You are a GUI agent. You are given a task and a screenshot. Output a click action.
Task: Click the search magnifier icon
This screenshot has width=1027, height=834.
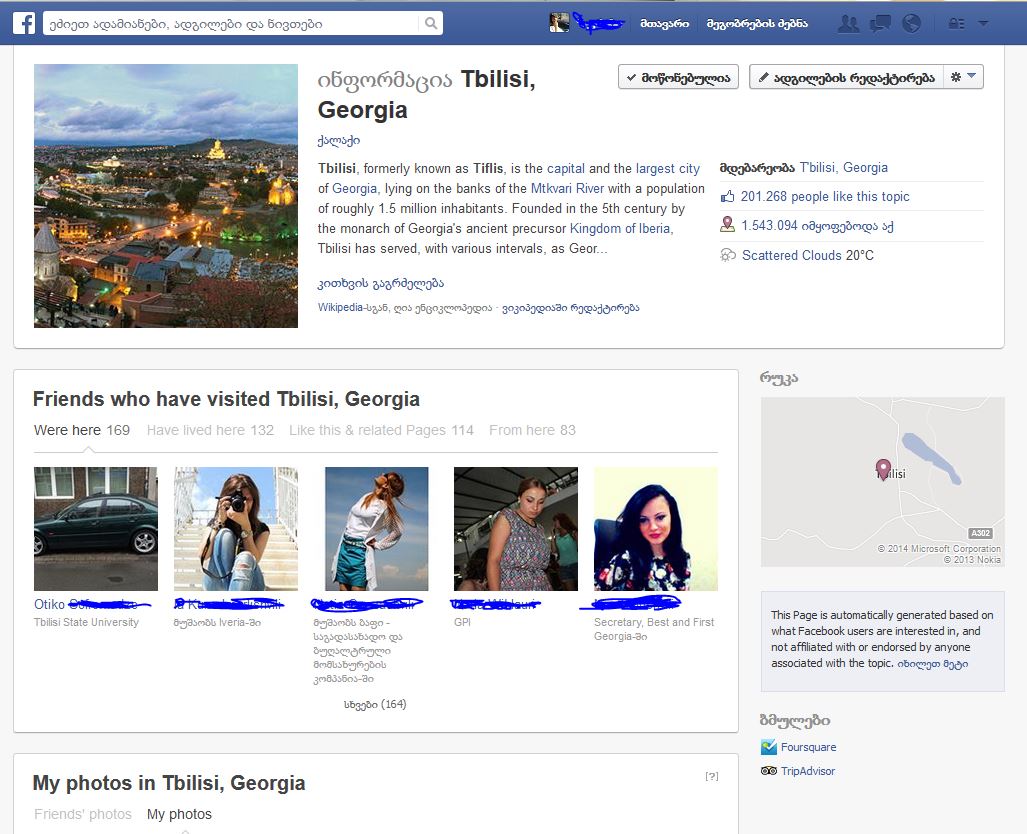pos(430,24)
